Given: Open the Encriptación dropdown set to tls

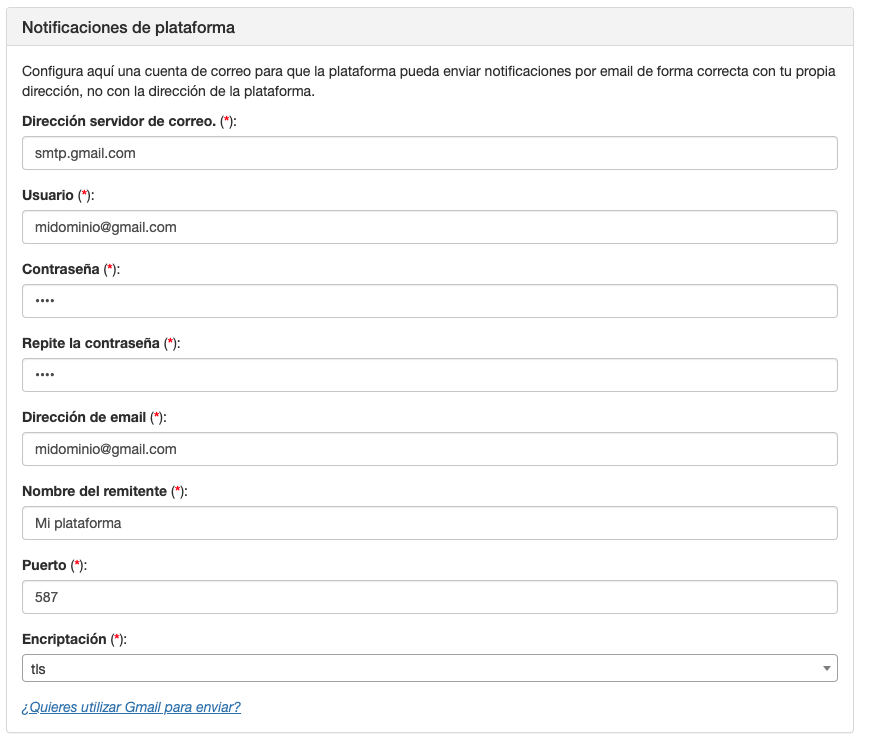Looking at the screenshot, I should click(429, 668).
